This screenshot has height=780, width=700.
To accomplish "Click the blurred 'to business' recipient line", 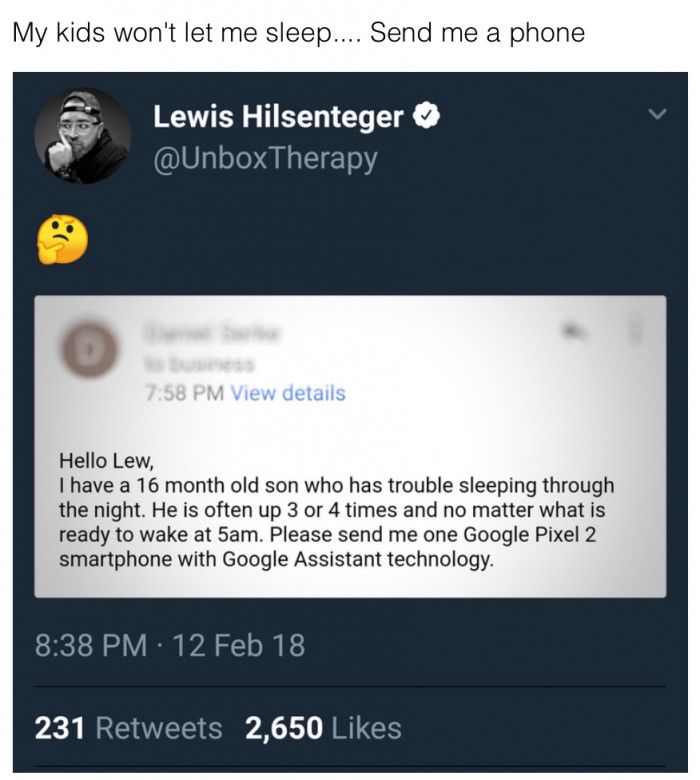I will pos(200,364).
